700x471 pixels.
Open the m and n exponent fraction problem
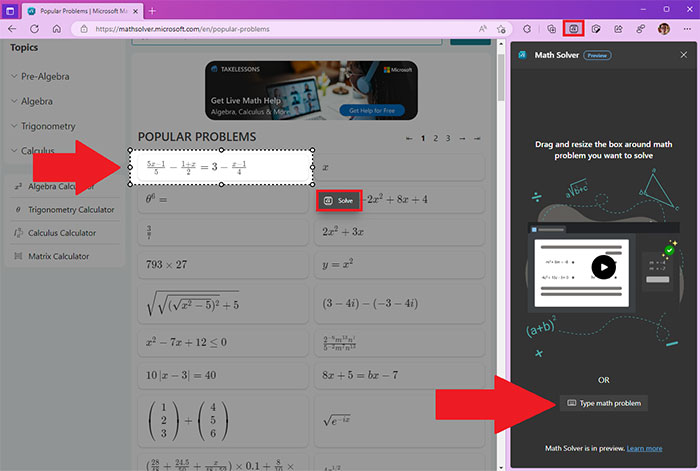pos(399,342)
